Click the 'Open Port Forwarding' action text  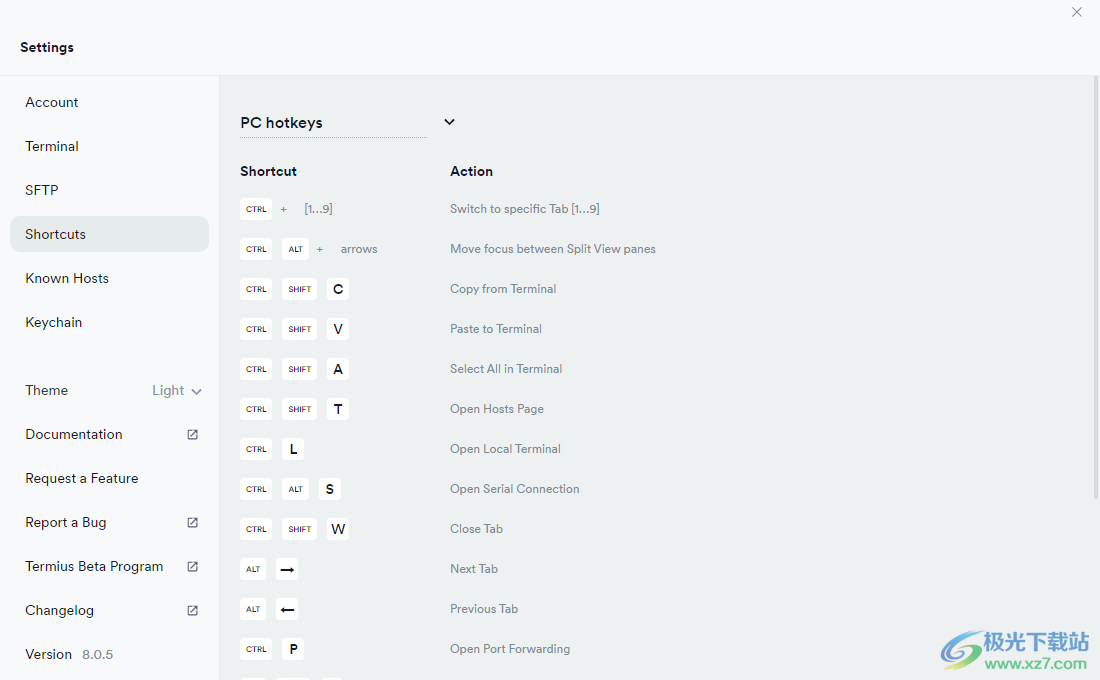(510, 649)
